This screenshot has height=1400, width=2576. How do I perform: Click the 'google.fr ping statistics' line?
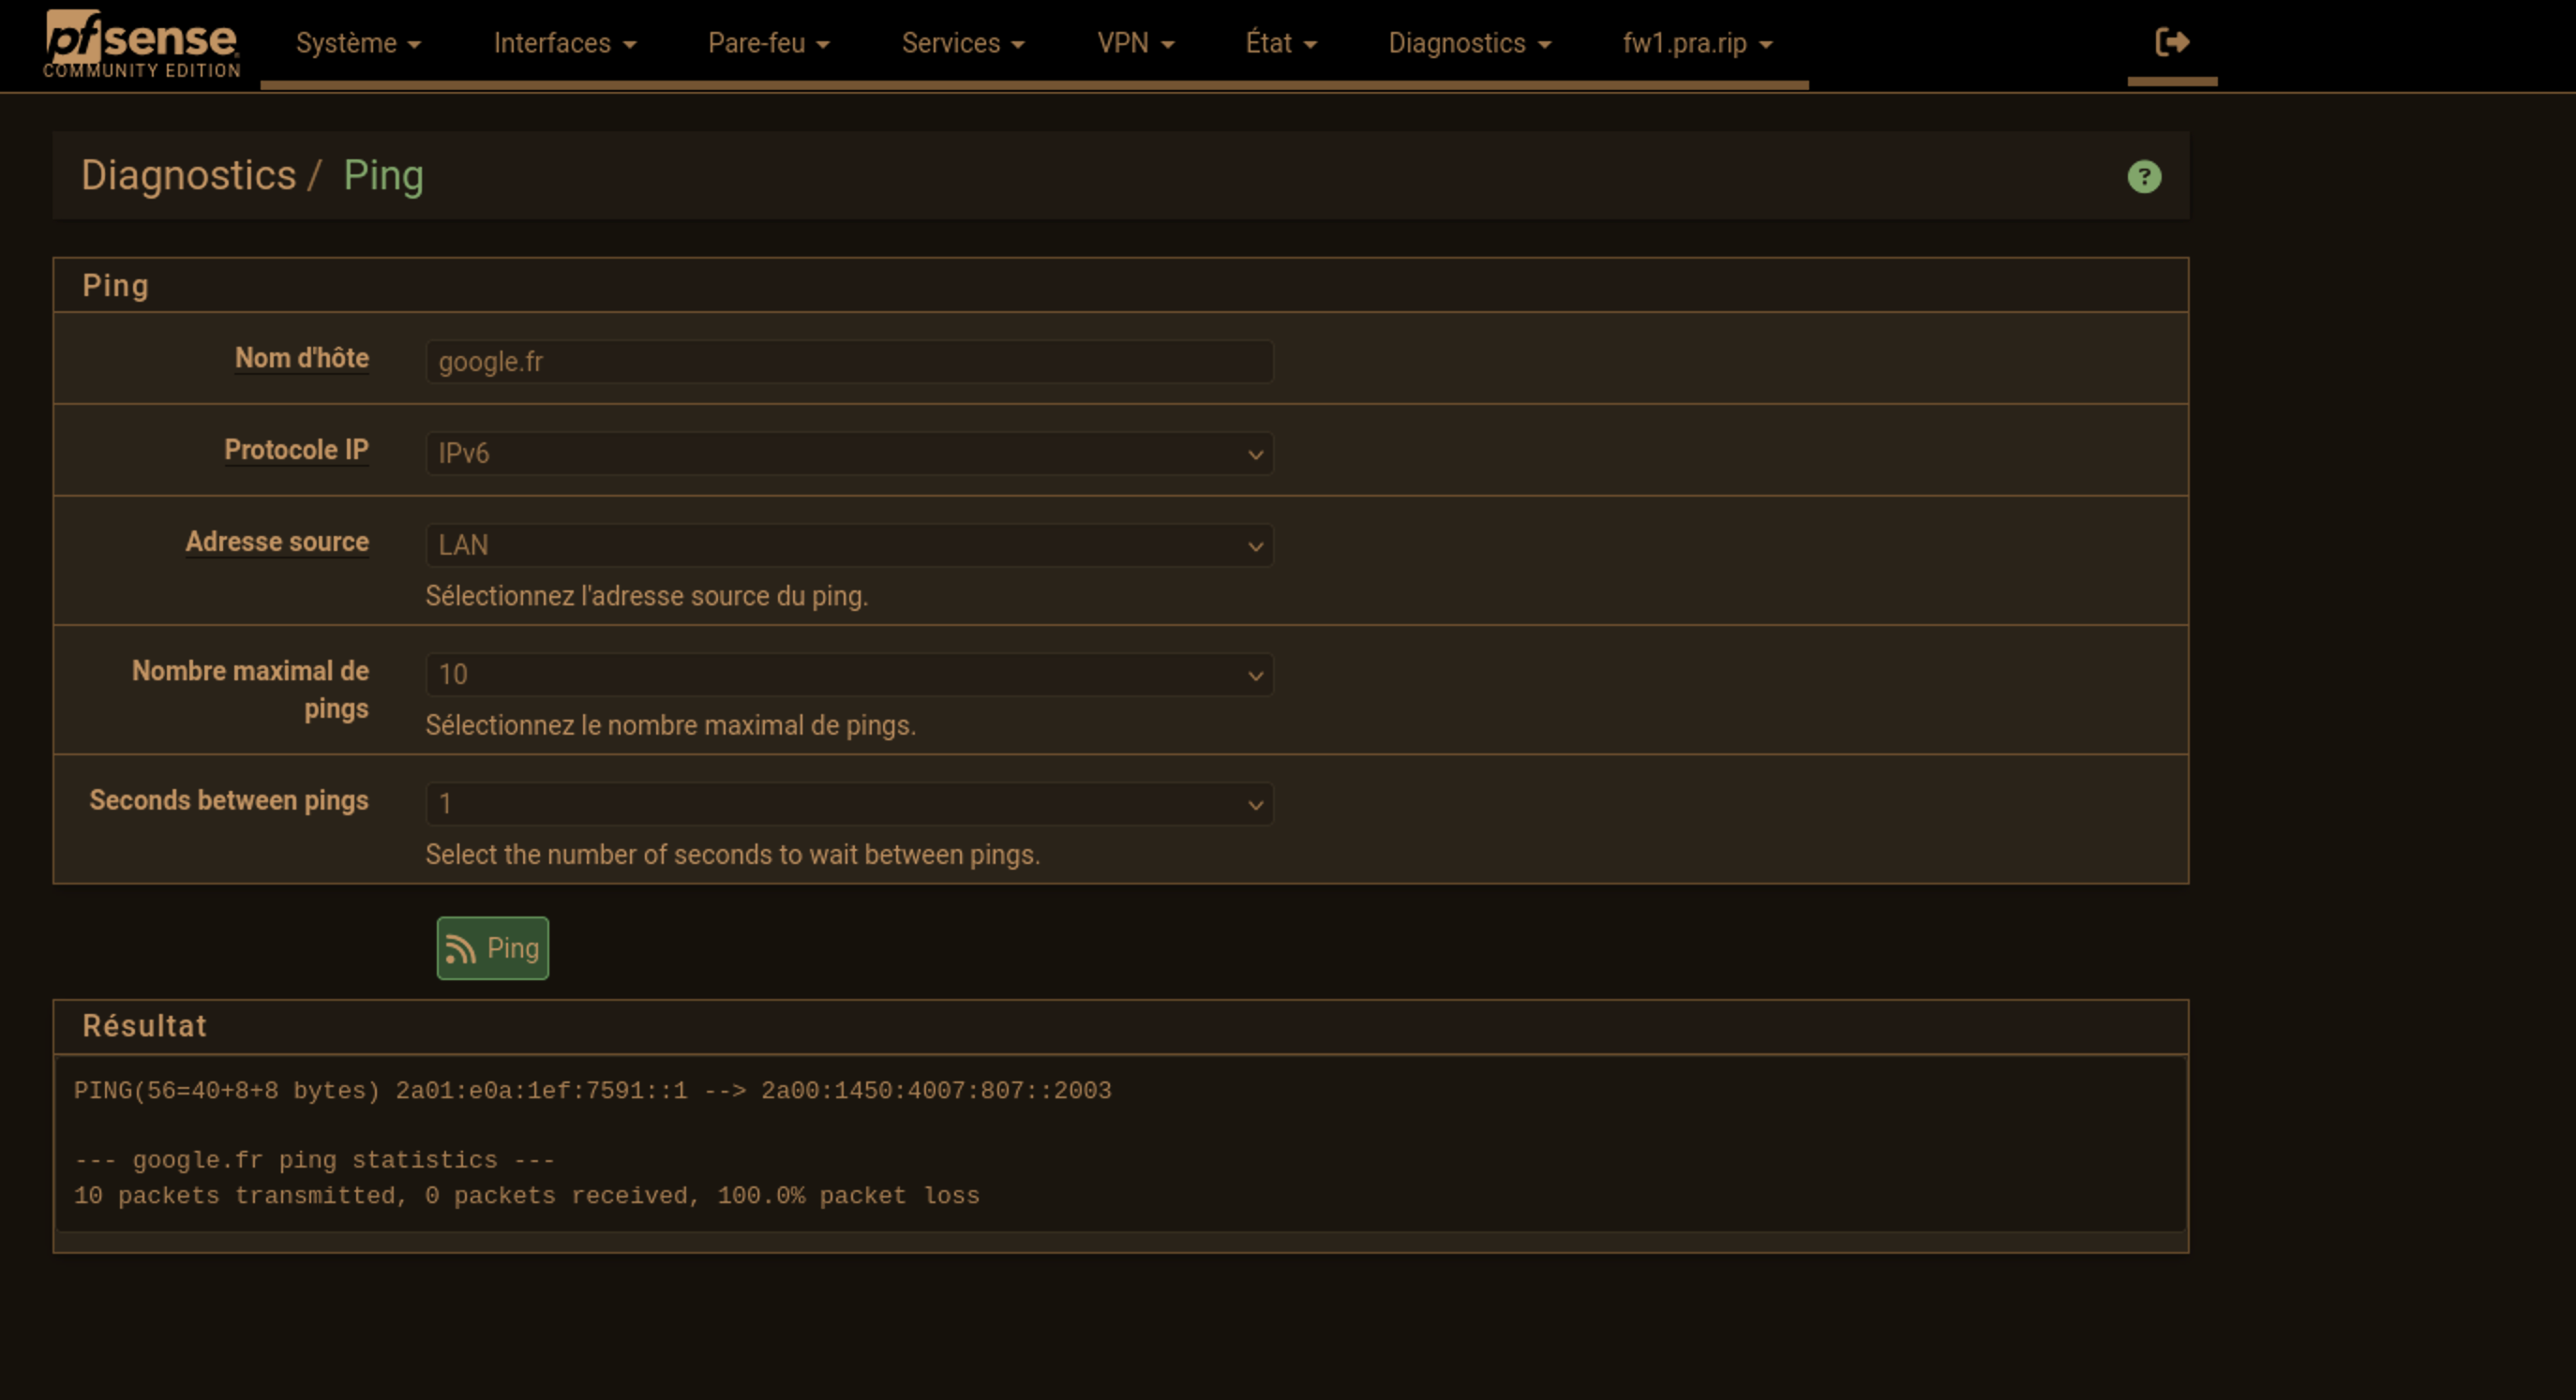tap(314, 1160)
